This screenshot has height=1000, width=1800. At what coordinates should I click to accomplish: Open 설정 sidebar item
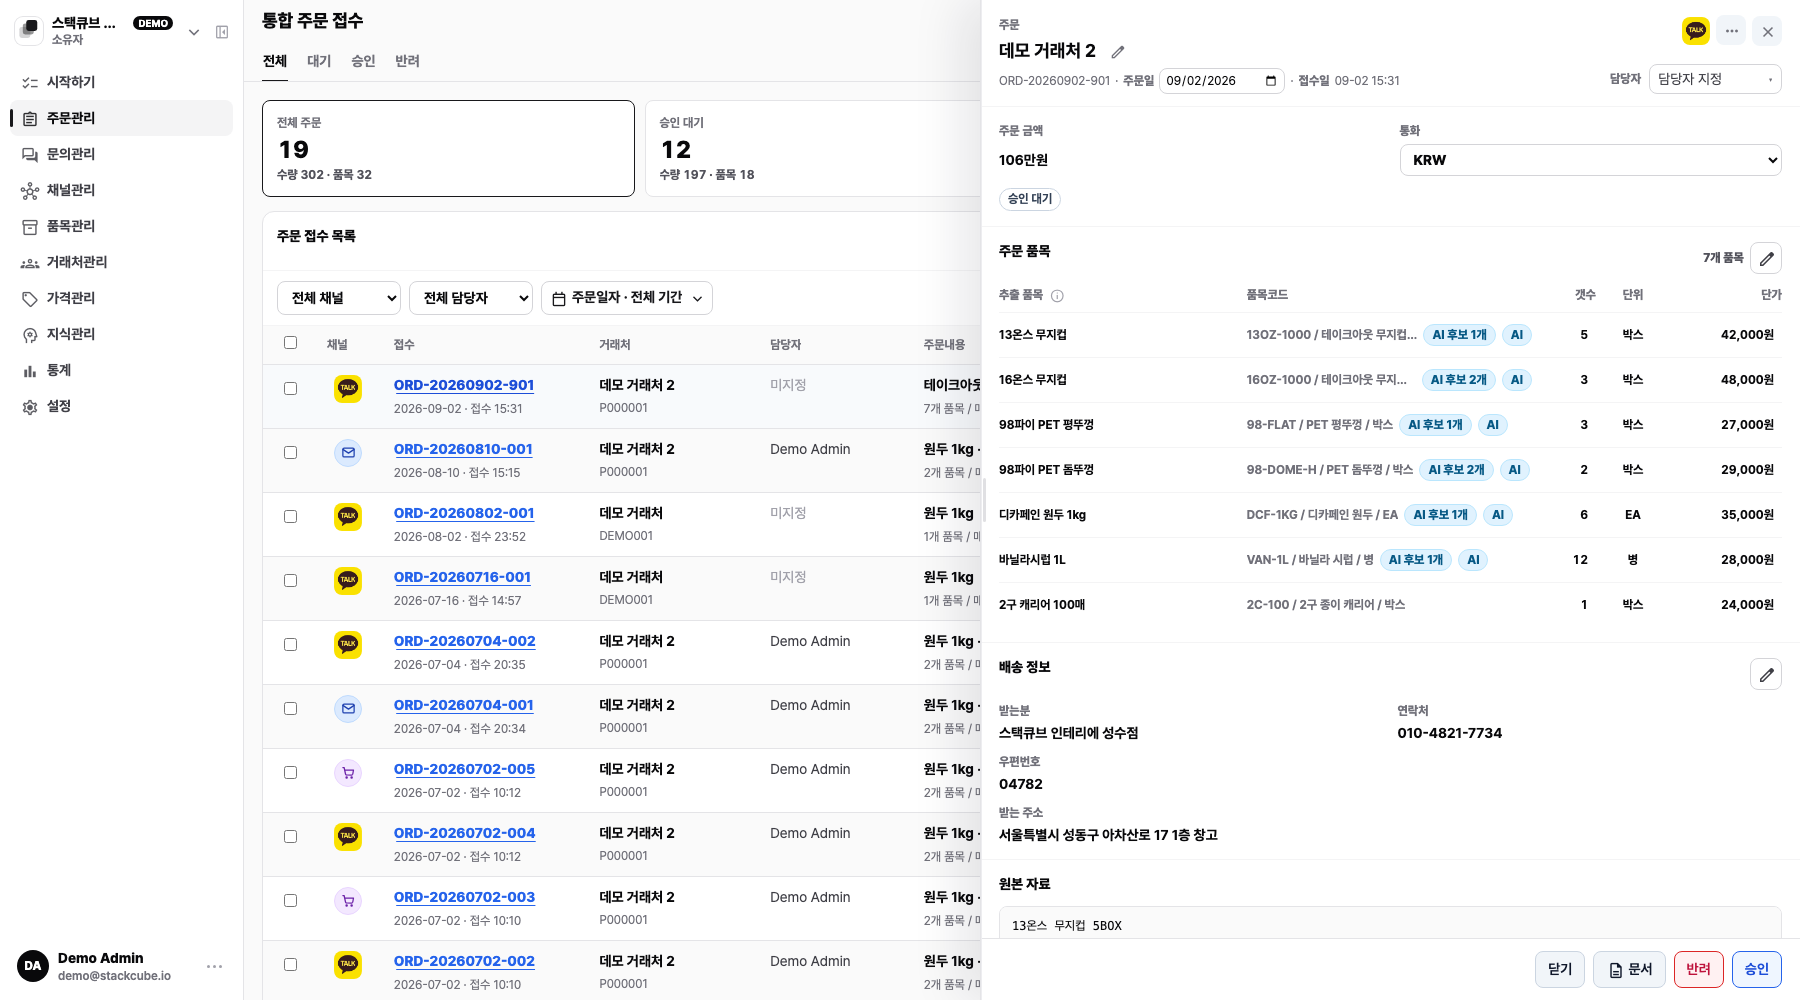click(122, 406)
